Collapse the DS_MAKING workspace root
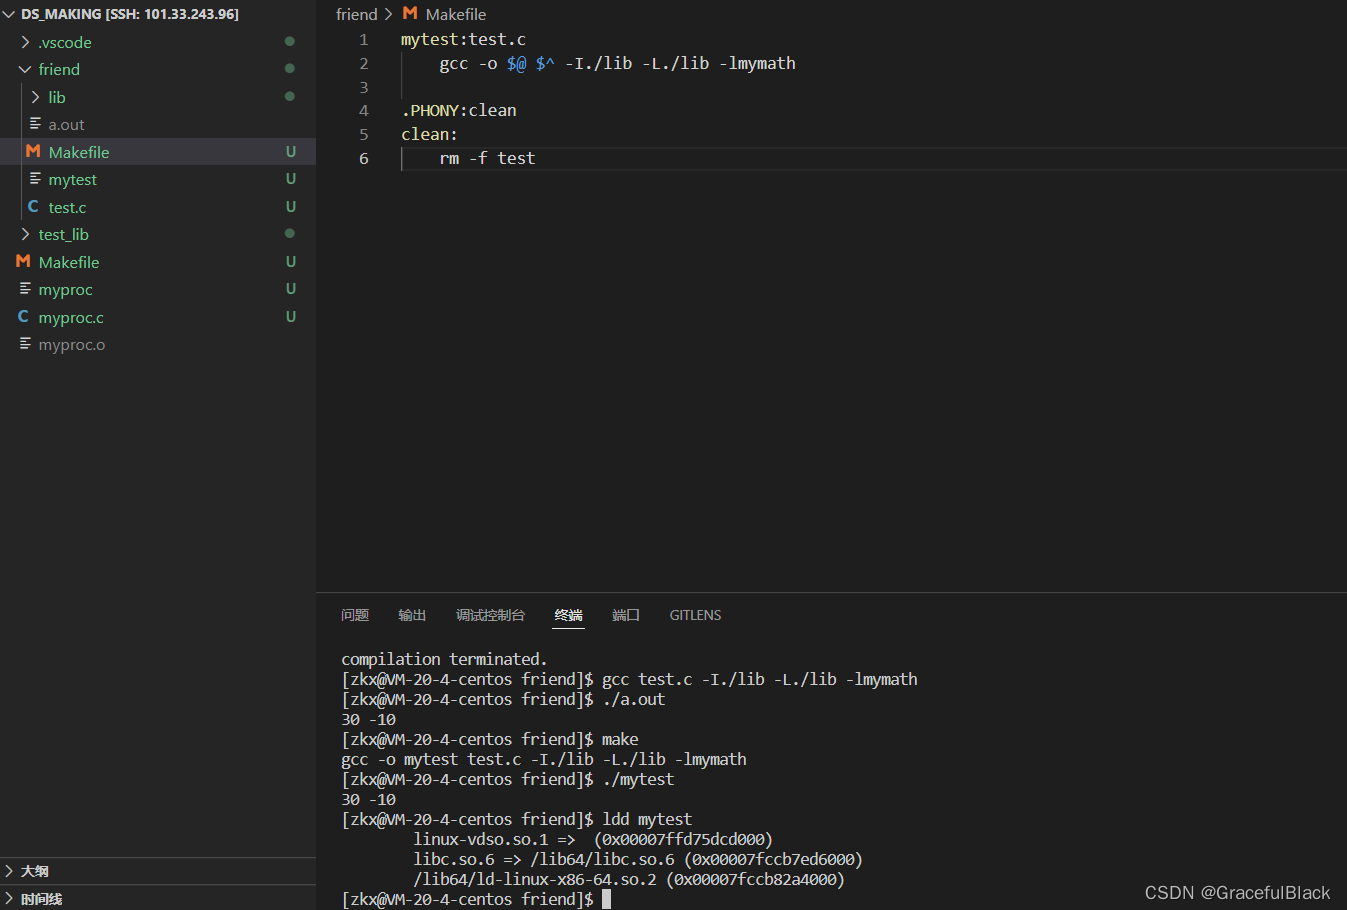Viewport: 1347px width, 910px height. 9,14
